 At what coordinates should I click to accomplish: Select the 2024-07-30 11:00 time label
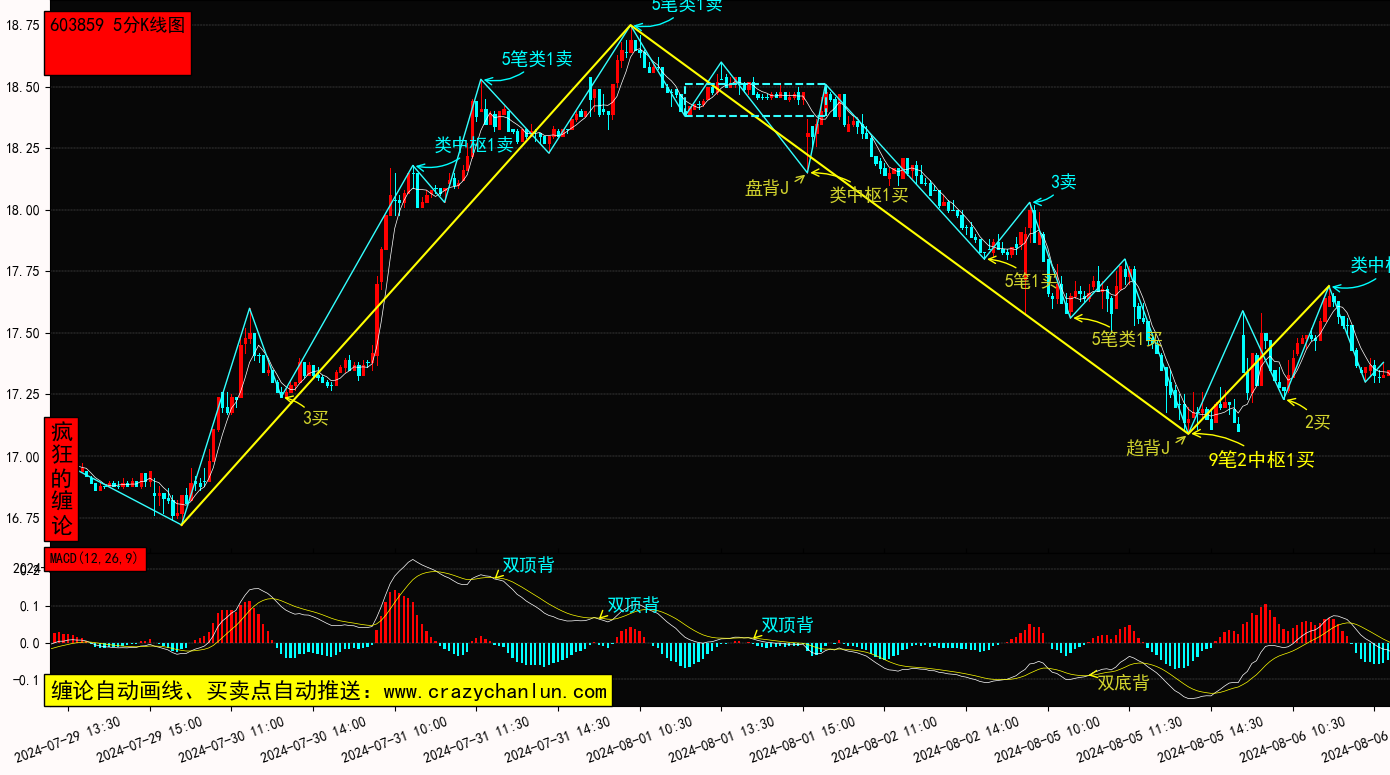[x=232, y=738]
